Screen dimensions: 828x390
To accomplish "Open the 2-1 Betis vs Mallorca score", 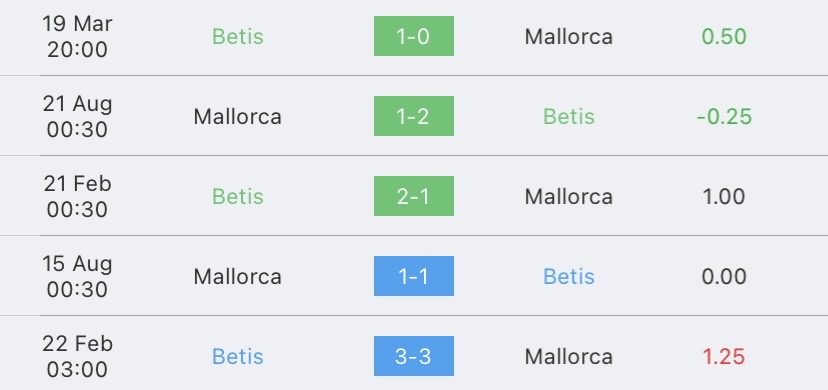I will (x=413, y=196).
